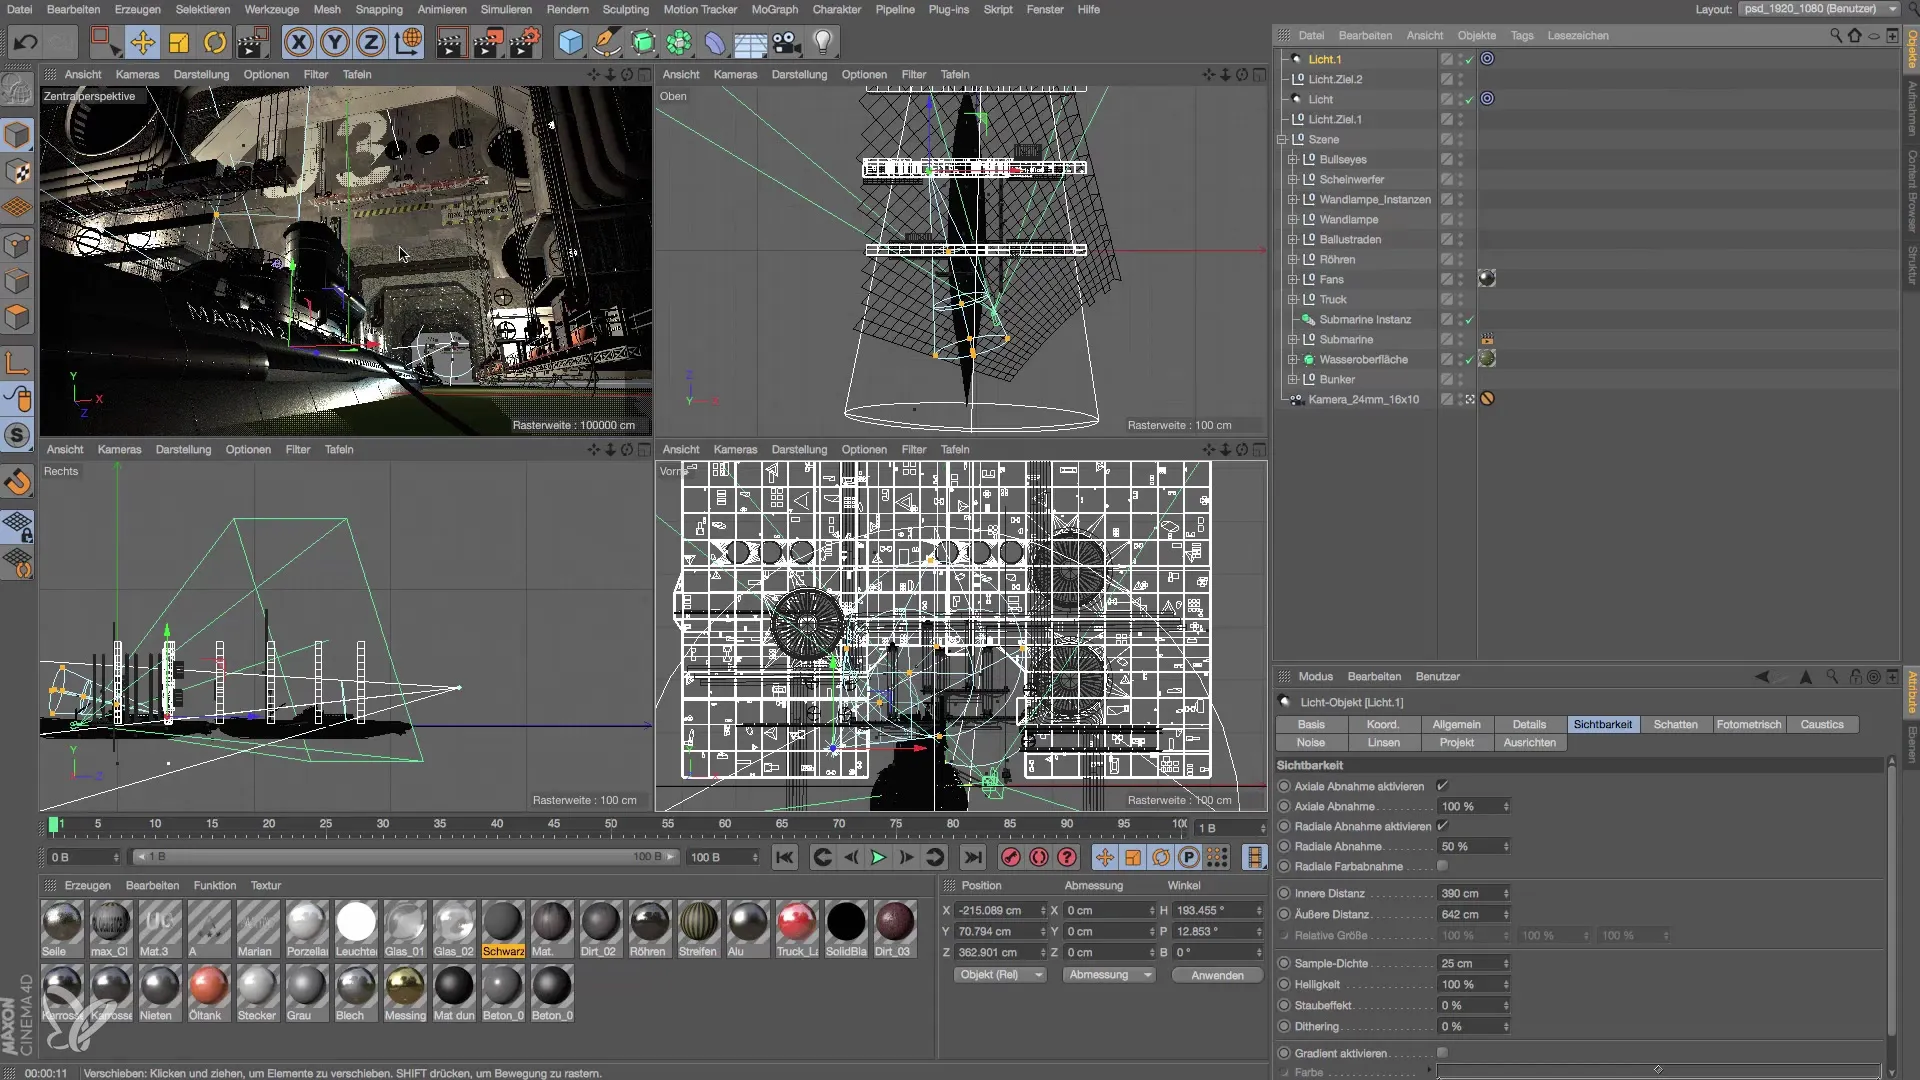This screenshot has width=1920, height=1080.
Task: Select Texture mode checker icon
Action: pyautogui.click(x=17, y=172)
